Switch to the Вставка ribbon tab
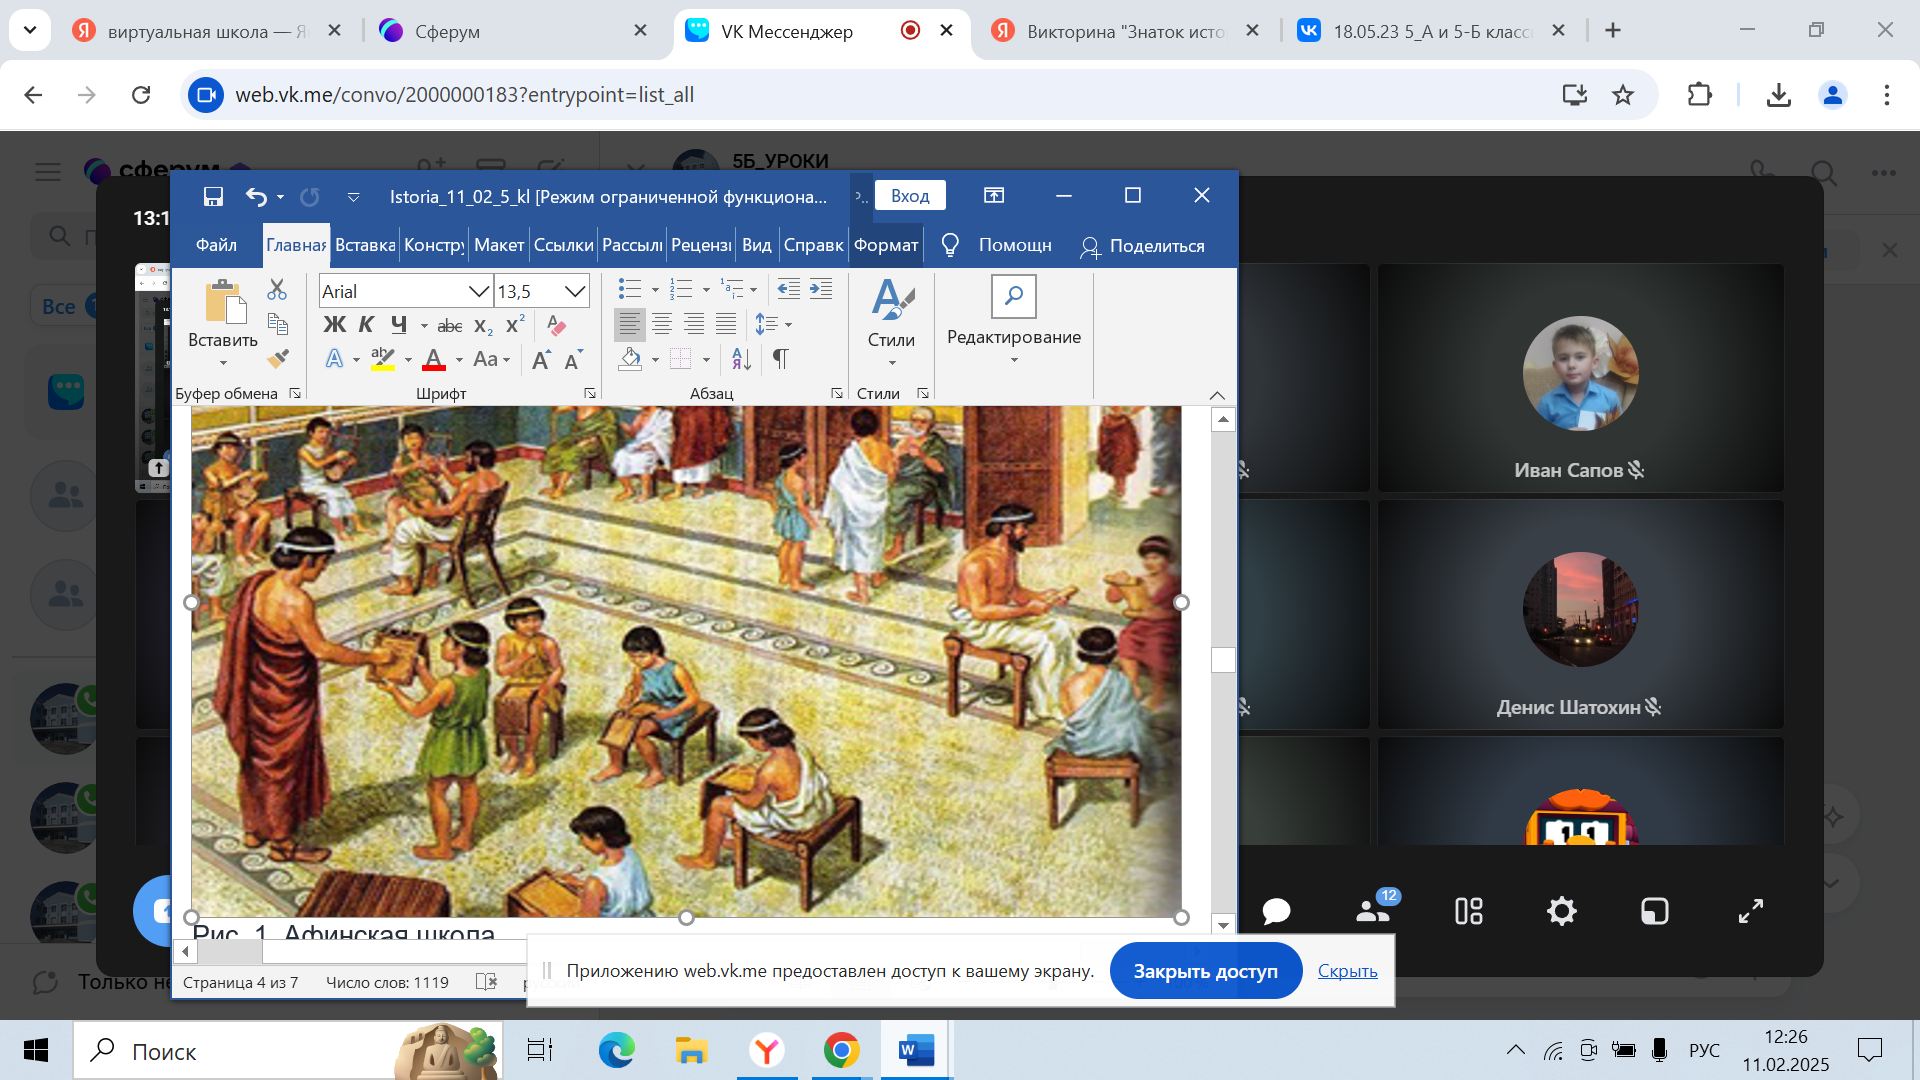Screen dimensions: 1920x1080 pos(365,245)
